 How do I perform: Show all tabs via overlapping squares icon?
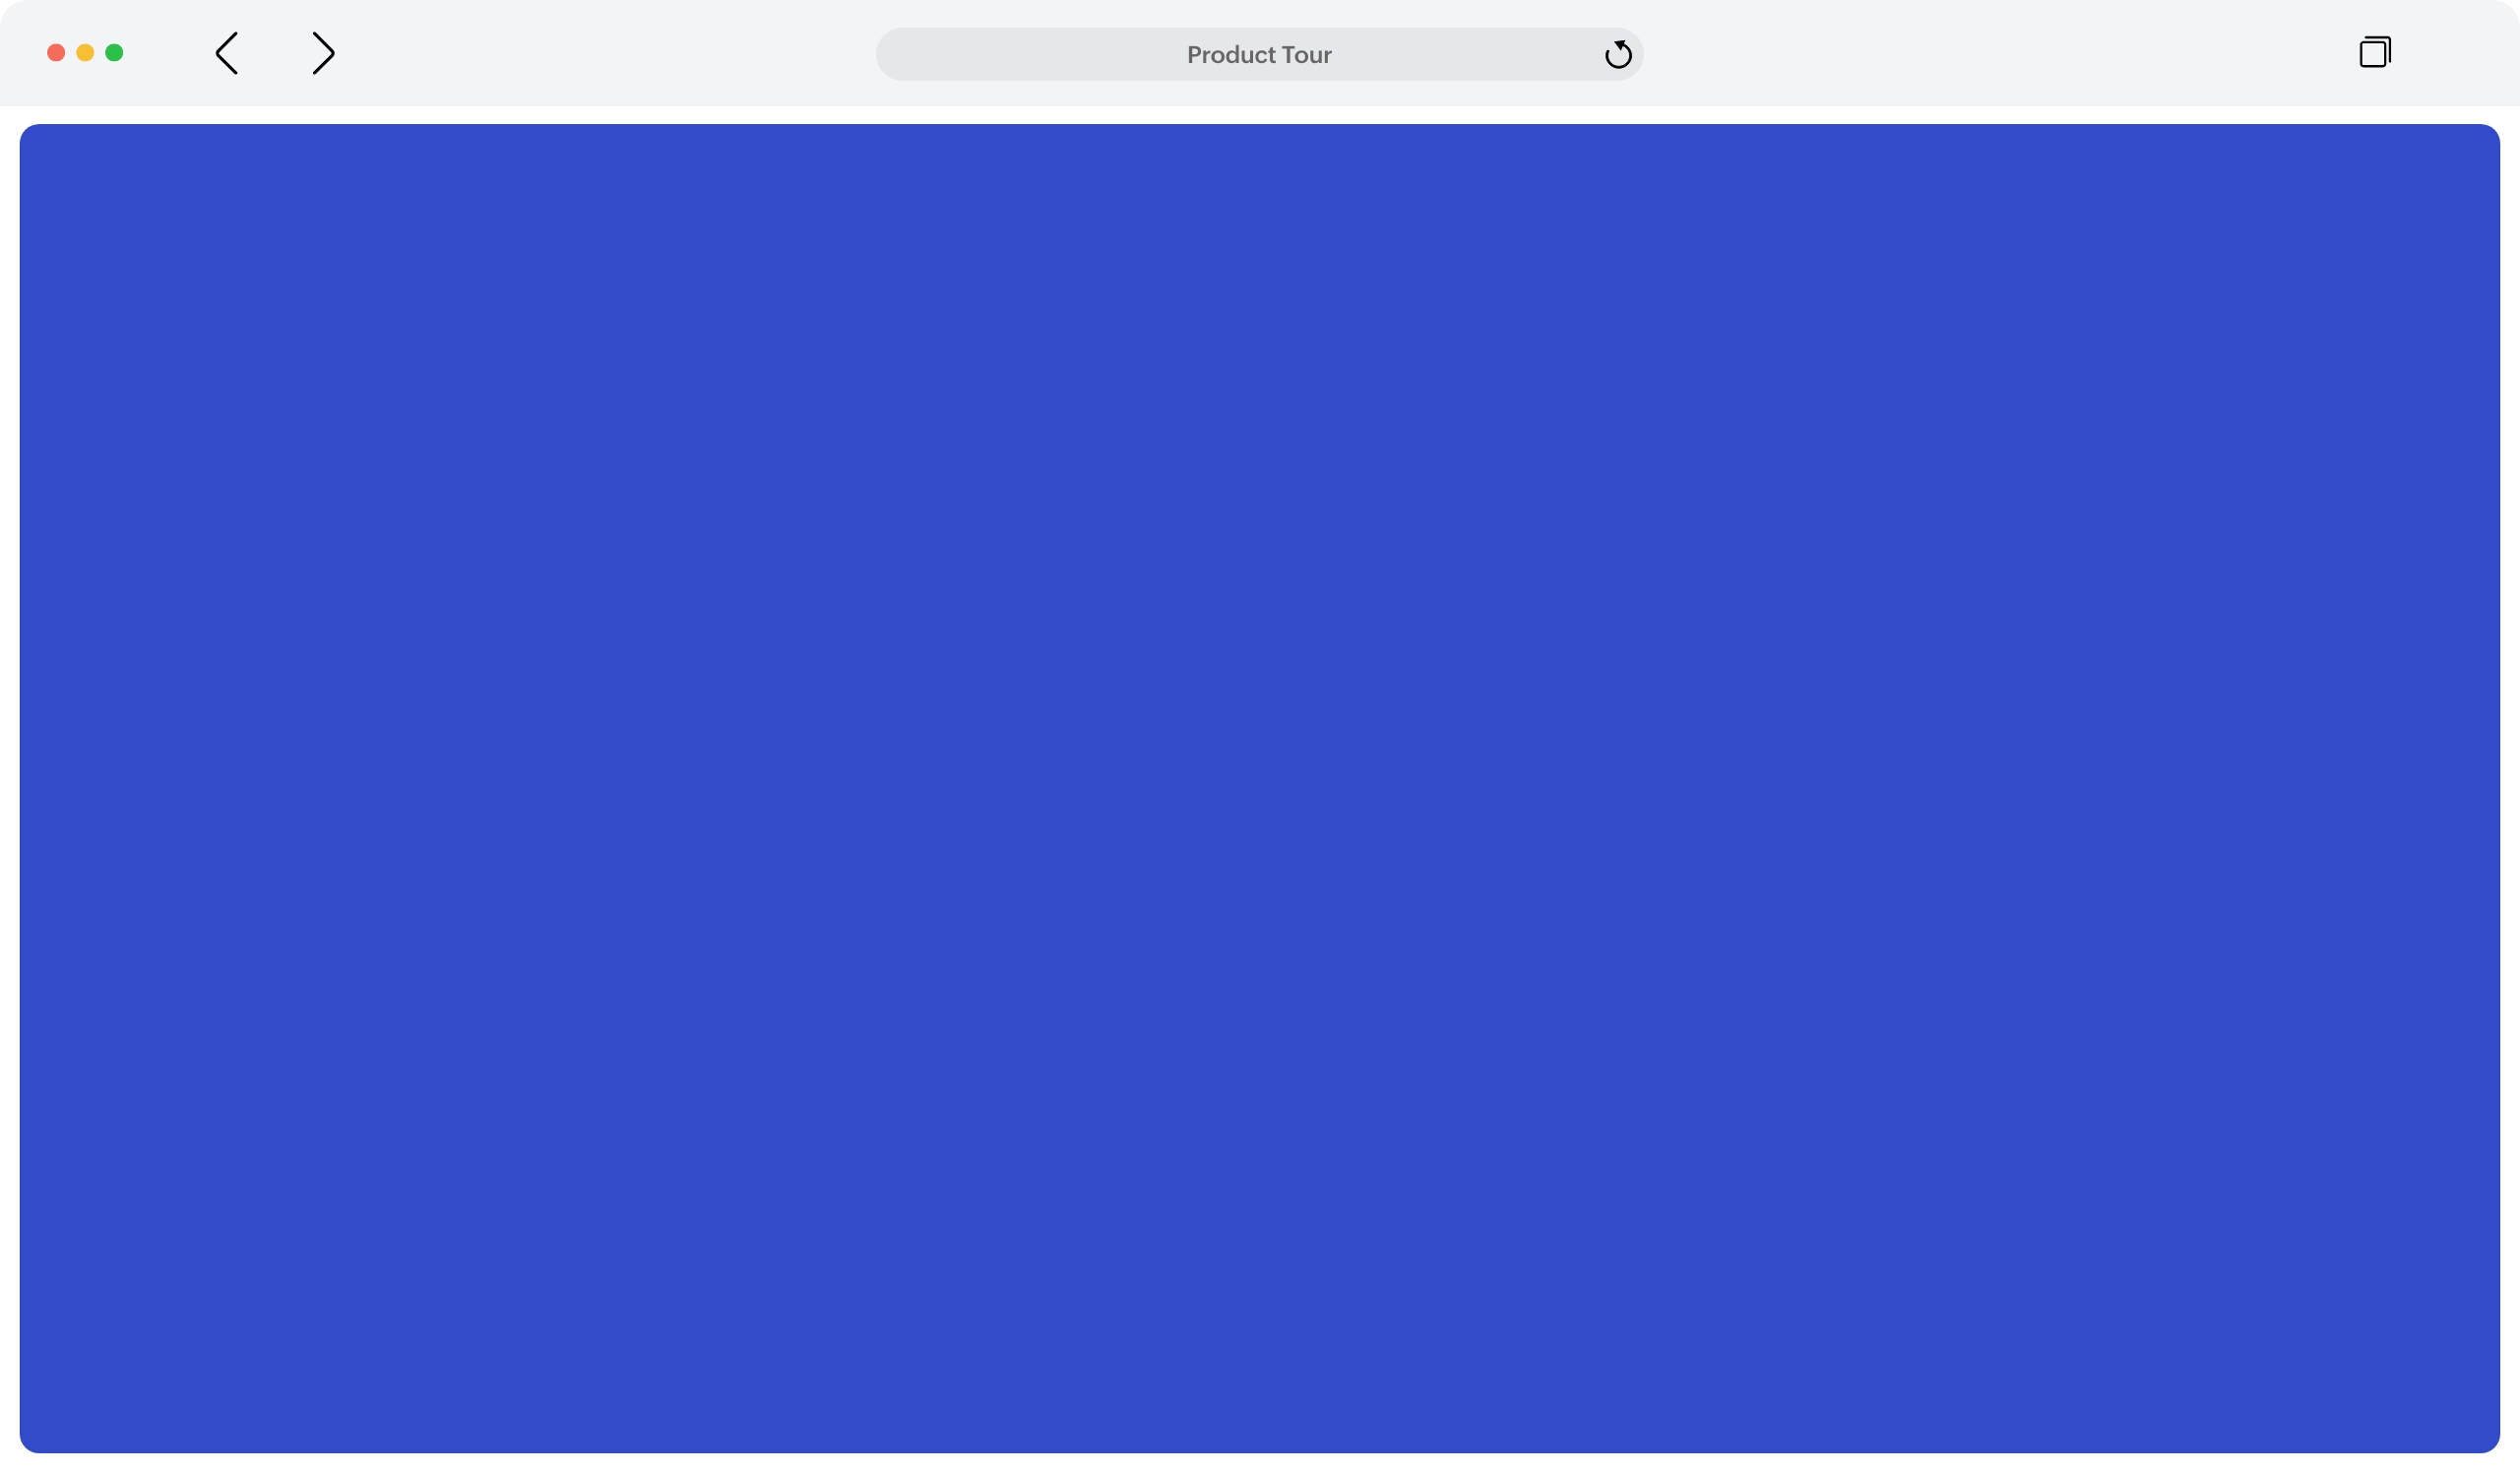coord(2374,52)
